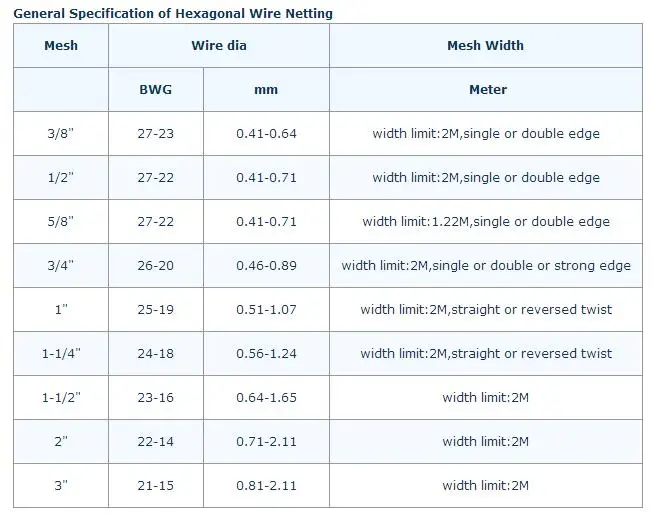654x520 pixels.
Task: Select the 3/4" mesh cell
Action: pos(61,266)
